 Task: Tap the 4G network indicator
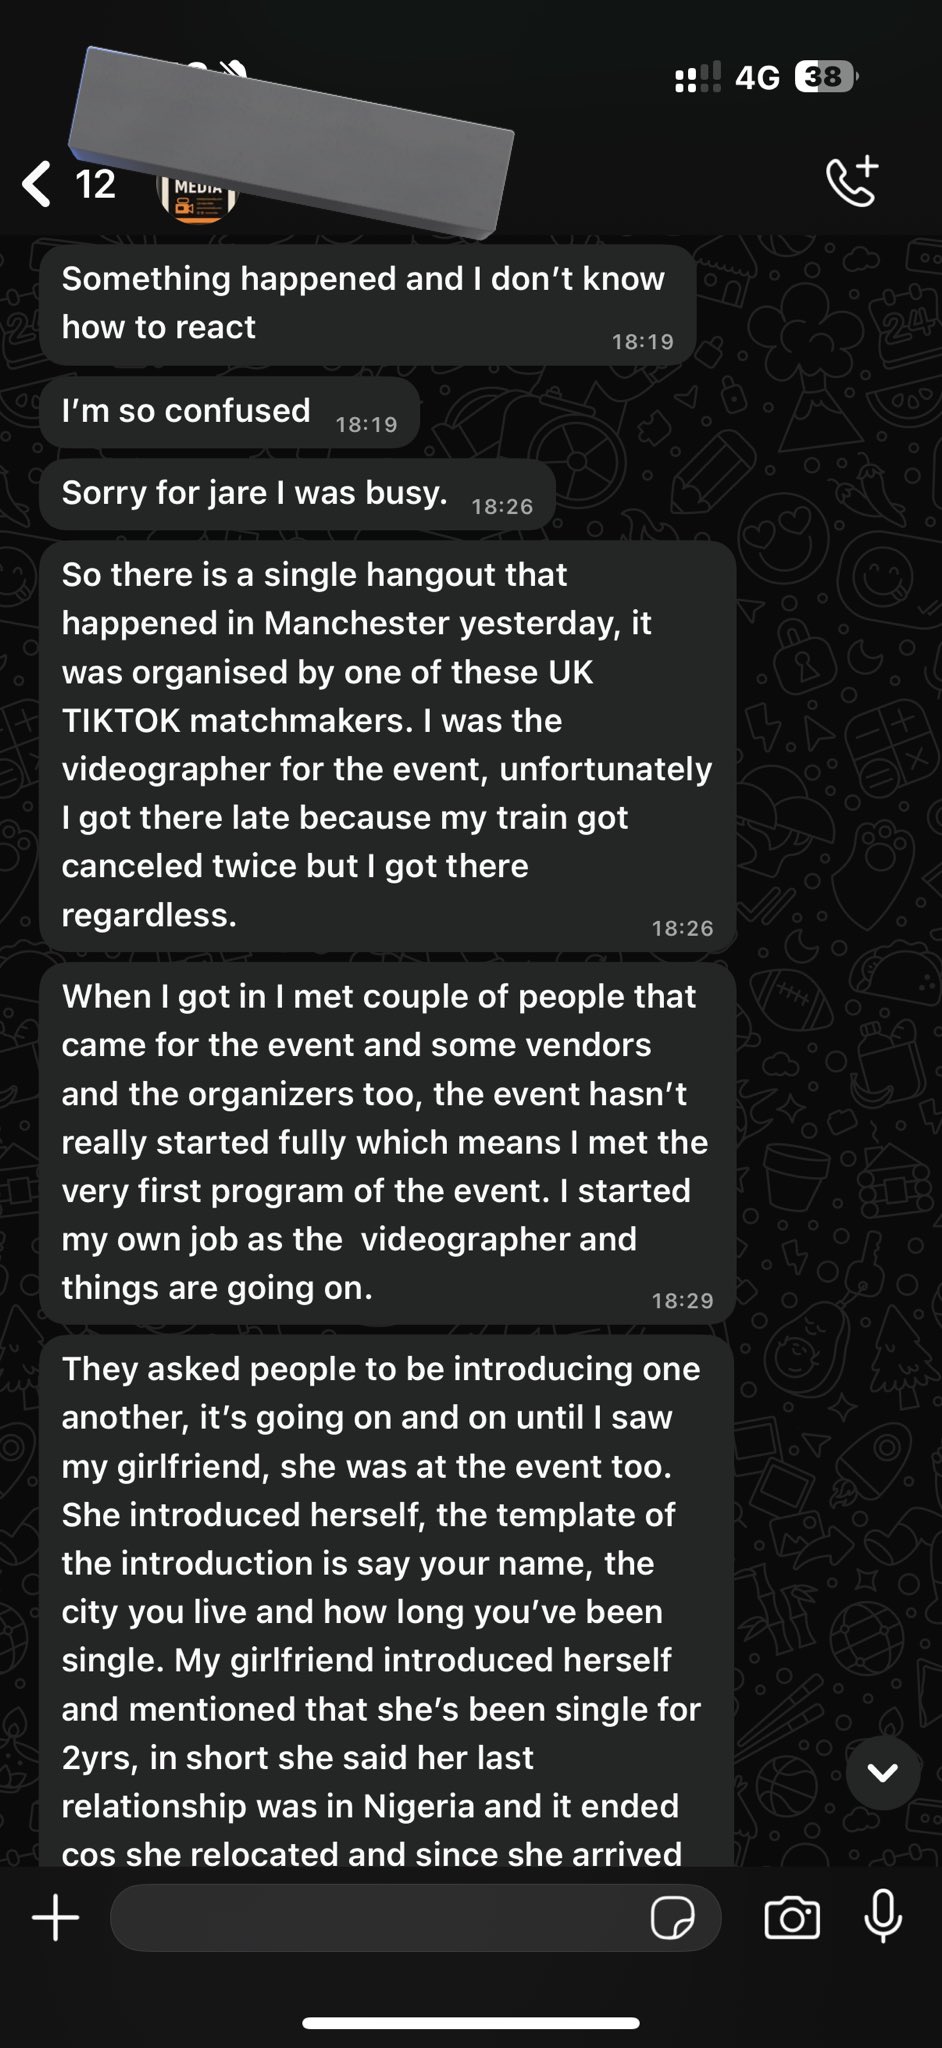click(x=757, y=77)
